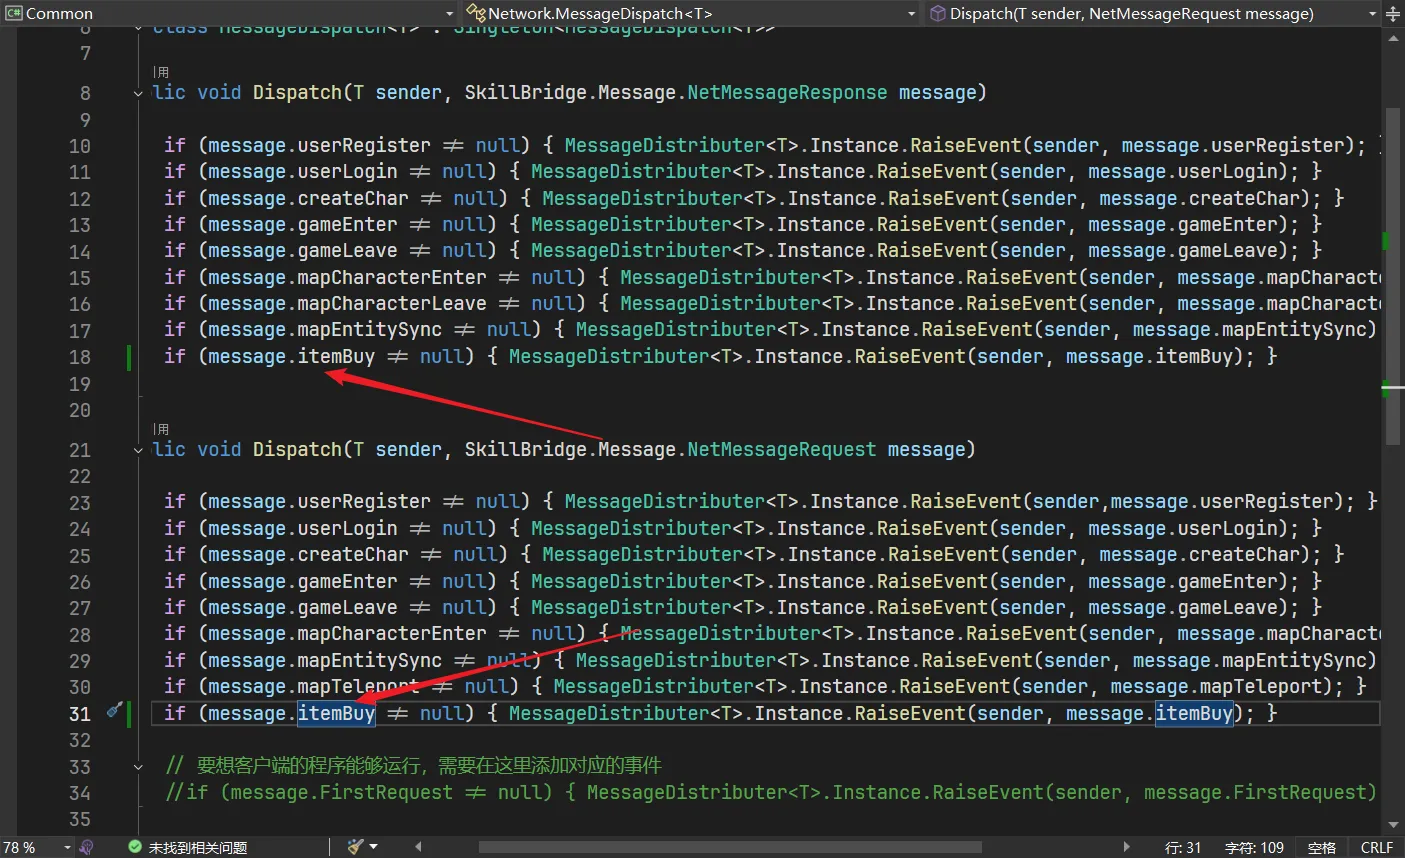Screen dimensions: 1405x858
Task: Click the scroll-right arrow of the horizontal scrollbar
Action: pos(1127,847)
